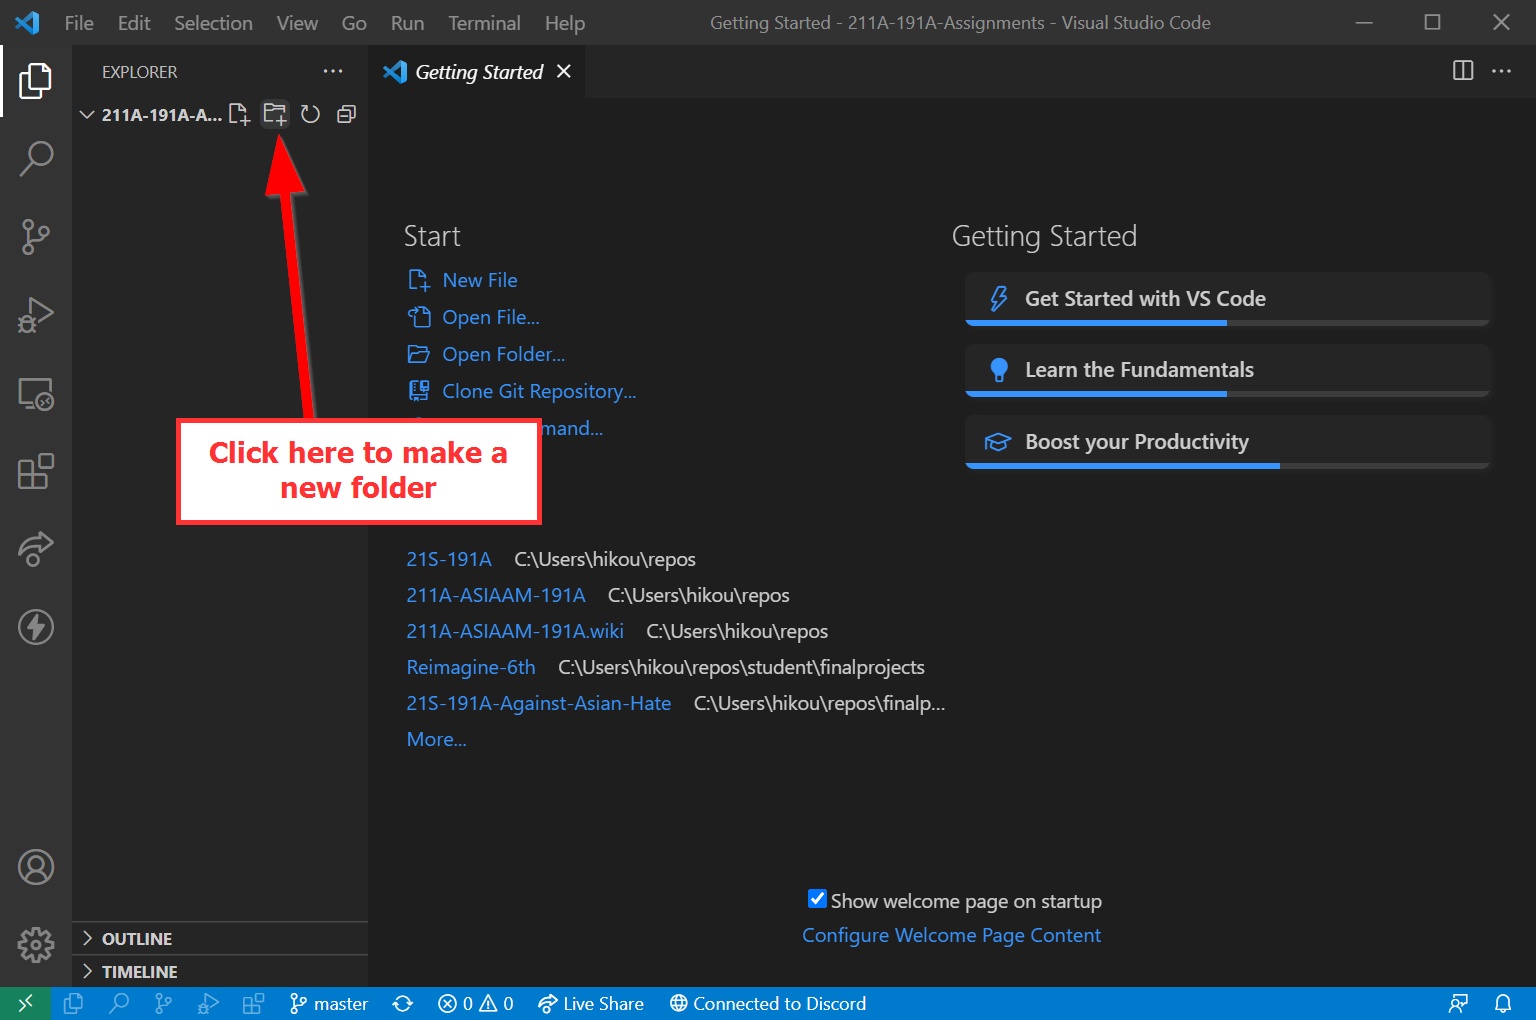Image resolution: width=1536 pixels, height=1020 pixels.
Task: Open the Source Control view in activity bar
Action: click(x=36, y=237)
